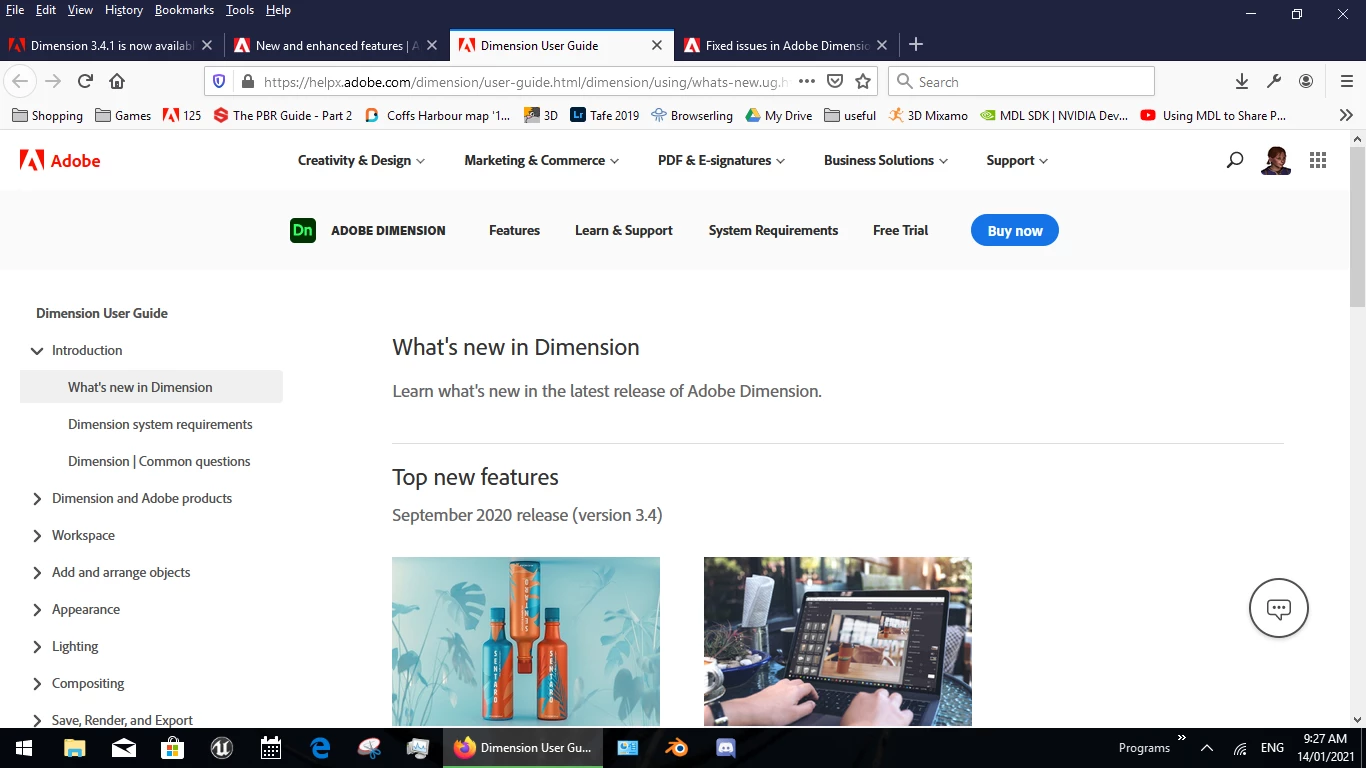The height and width of the screenshot is (768, 1366).
Task: Open the Firefox account icon
Action: [1306, 81]
